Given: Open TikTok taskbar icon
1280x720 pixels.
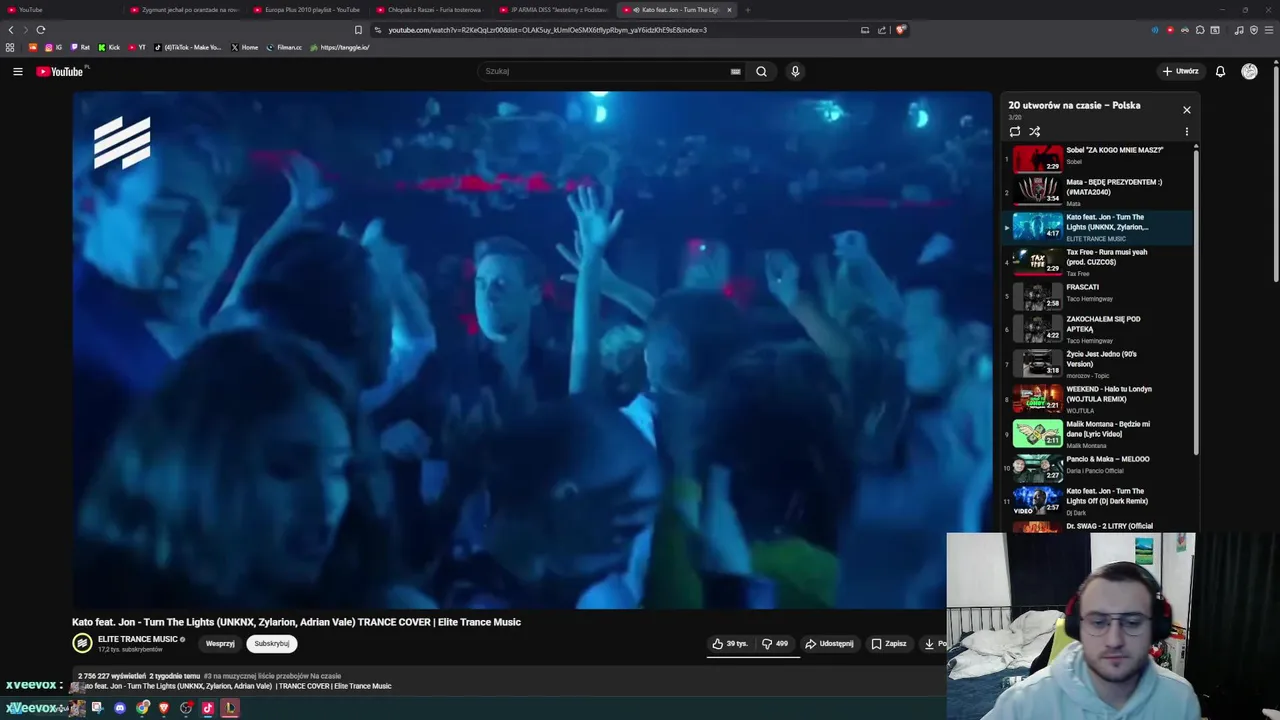Looking at the screenshot, I should pos(208,708).
